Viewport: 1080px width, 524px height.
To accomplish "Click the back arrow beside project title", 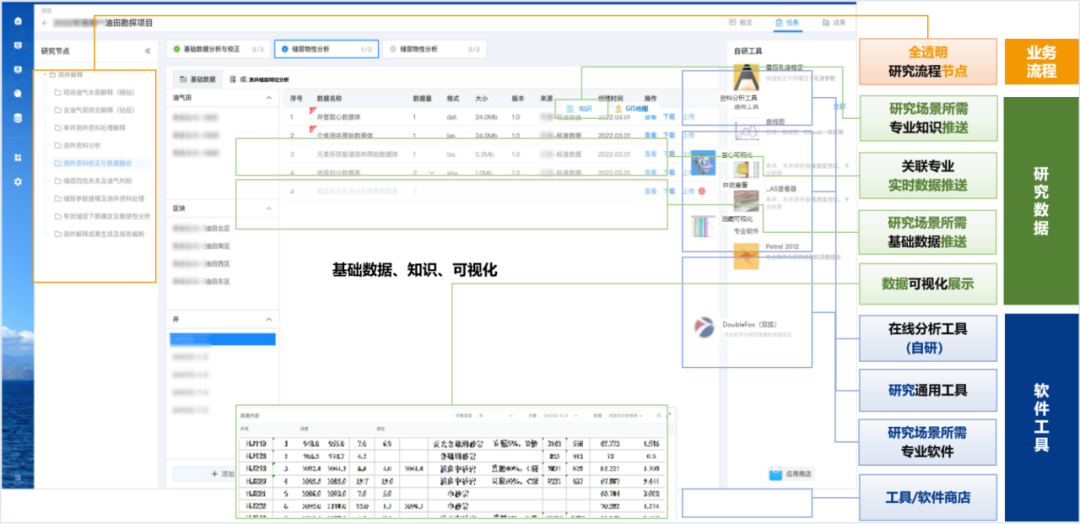I will (x=45, y=21).
